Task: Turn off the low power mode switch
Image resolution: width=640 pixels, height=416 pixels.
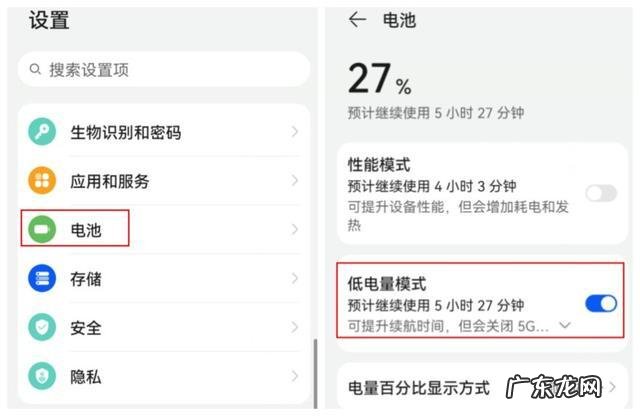Action: pos(600,303)
